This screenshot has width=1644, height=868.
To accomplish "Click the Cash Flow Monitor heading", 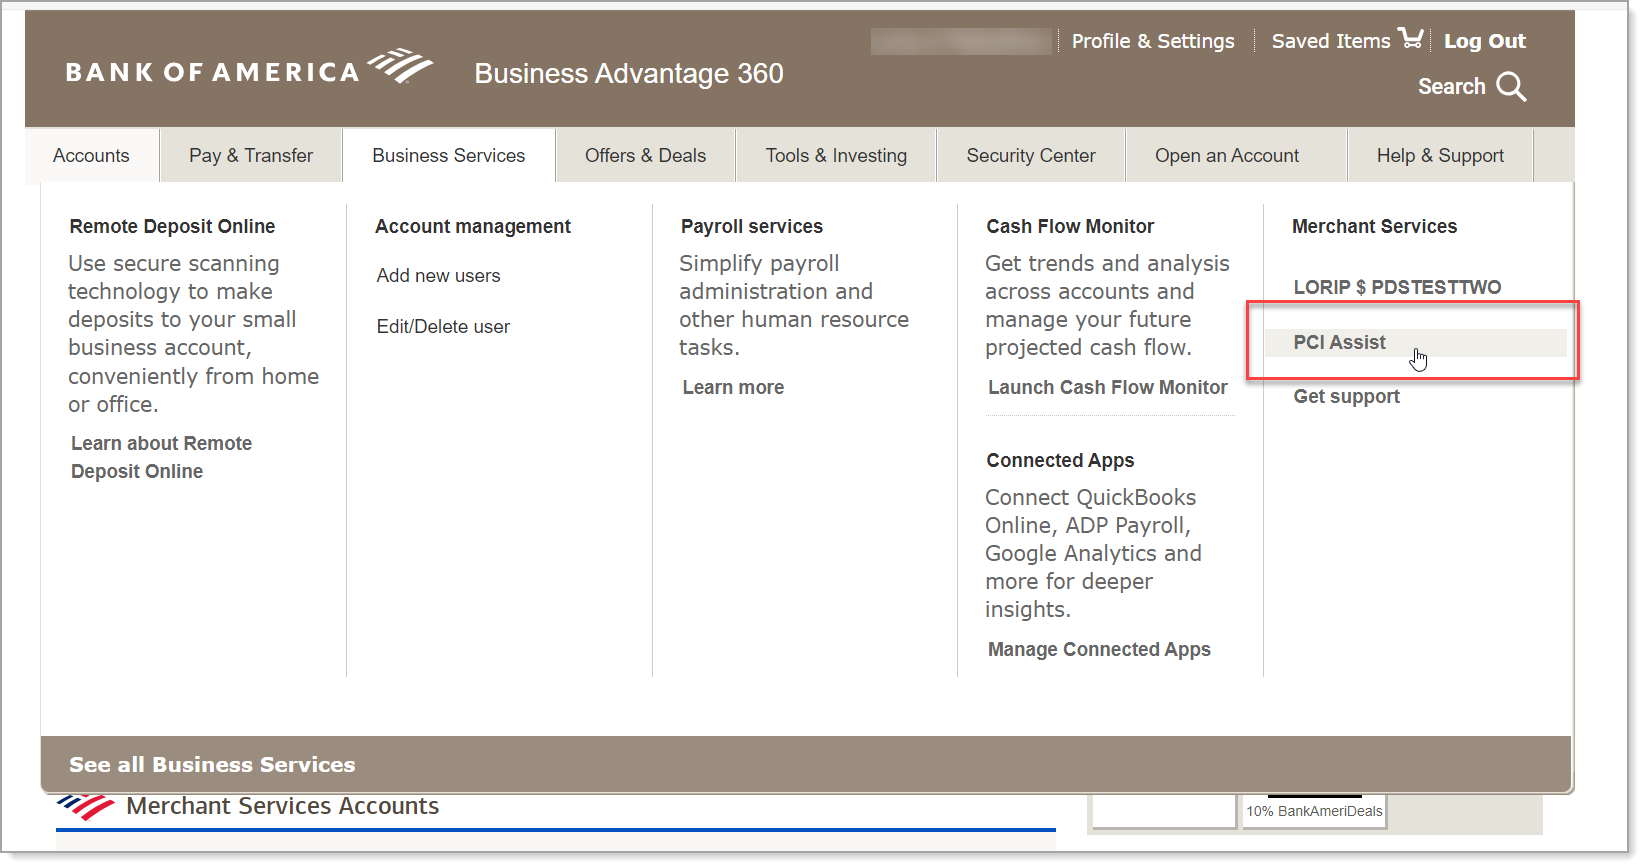I will (x=1070, y=226).
